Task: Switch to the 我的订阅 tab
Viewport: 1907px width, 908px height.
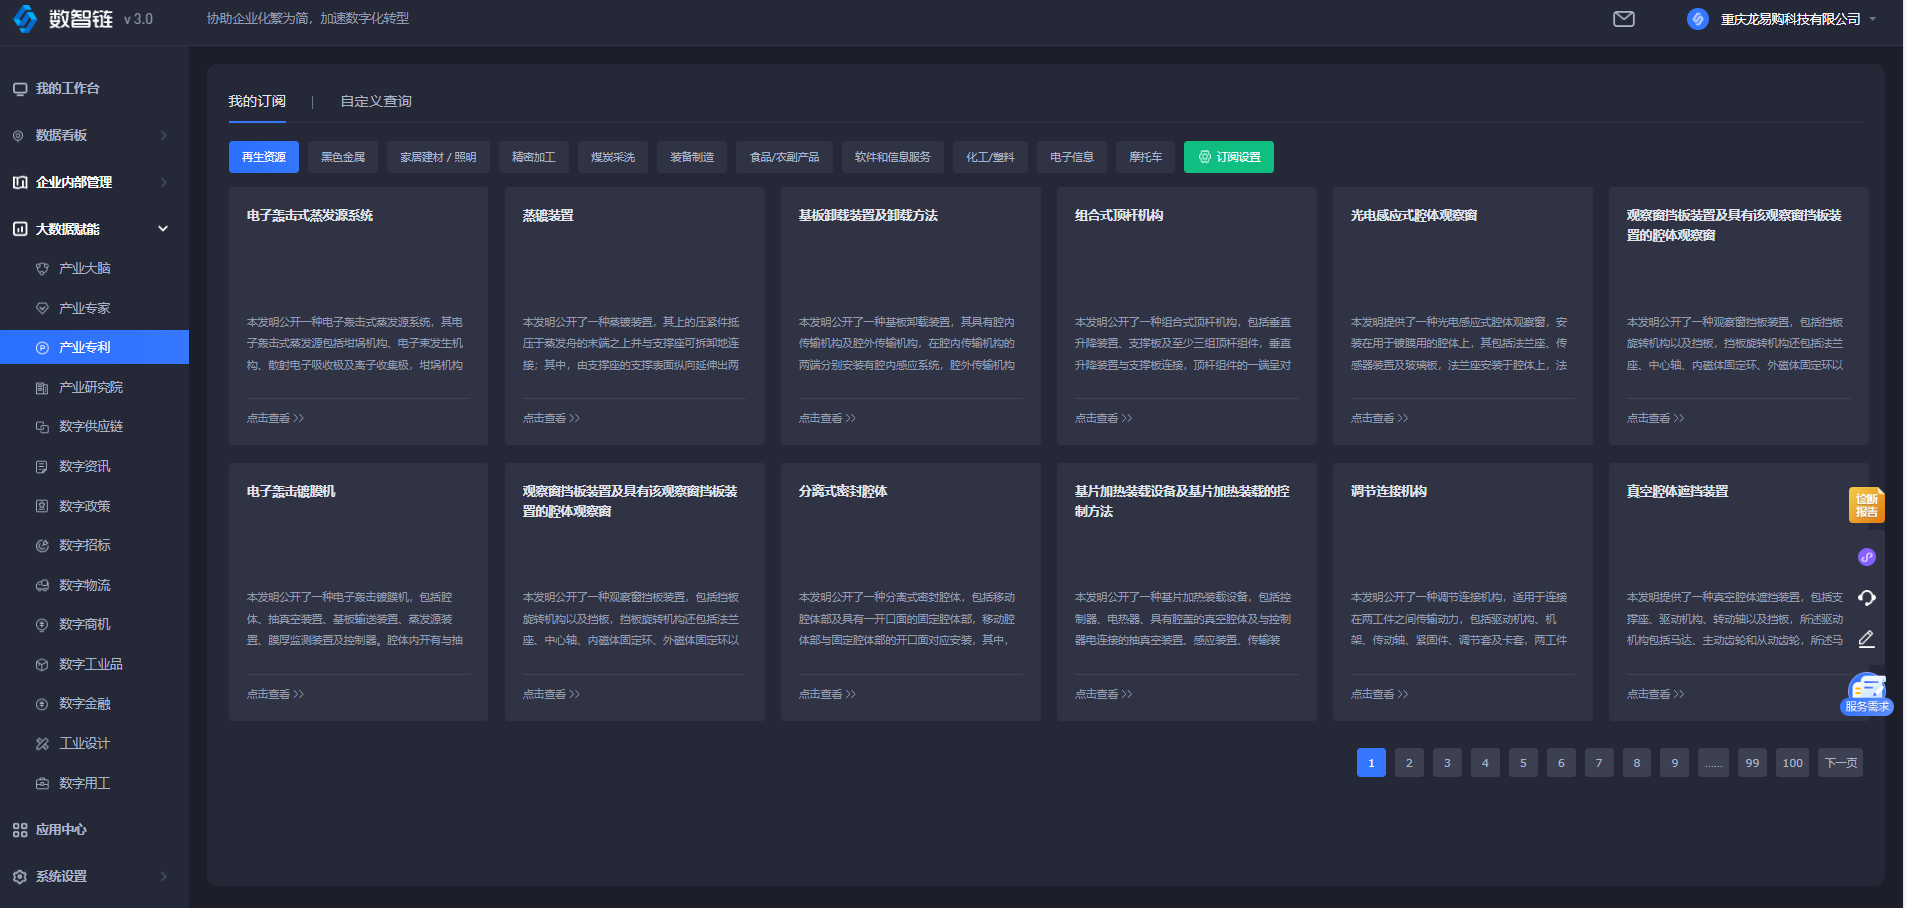Action: point(257,101)
